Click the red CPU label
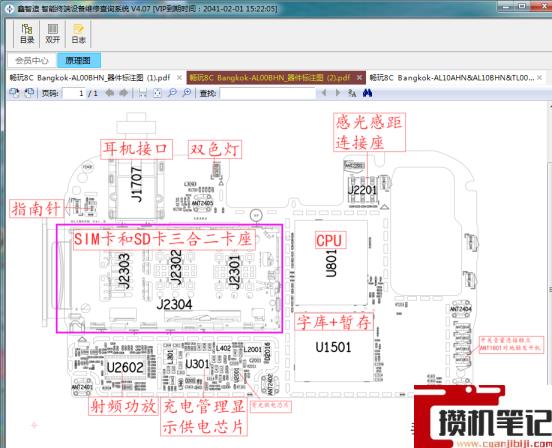The height and width of the screenshot is (448, 552). 330,240
